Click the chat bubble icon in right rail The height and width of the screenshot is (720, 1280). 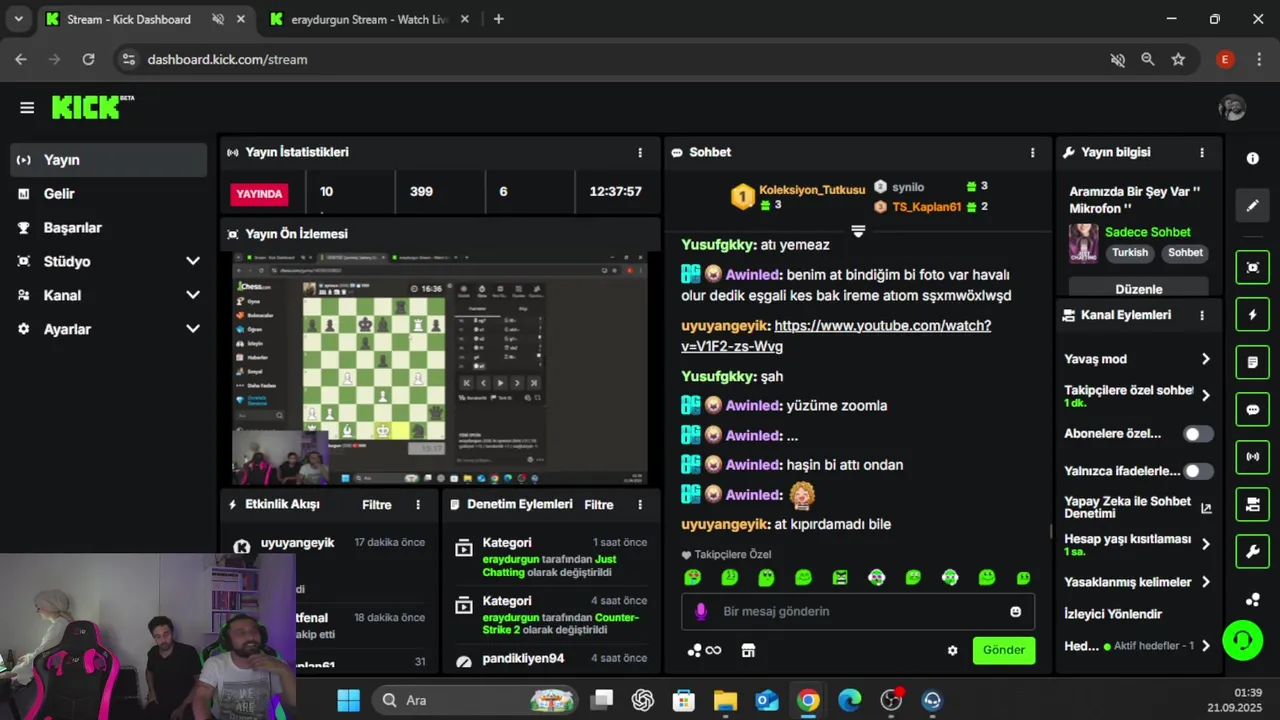click(1252, 409)
